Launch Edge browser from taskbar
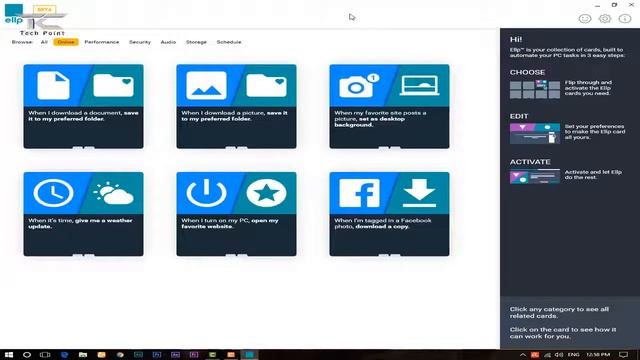The height and width of the screenshot is (360, 640). (x=64, y=354)
